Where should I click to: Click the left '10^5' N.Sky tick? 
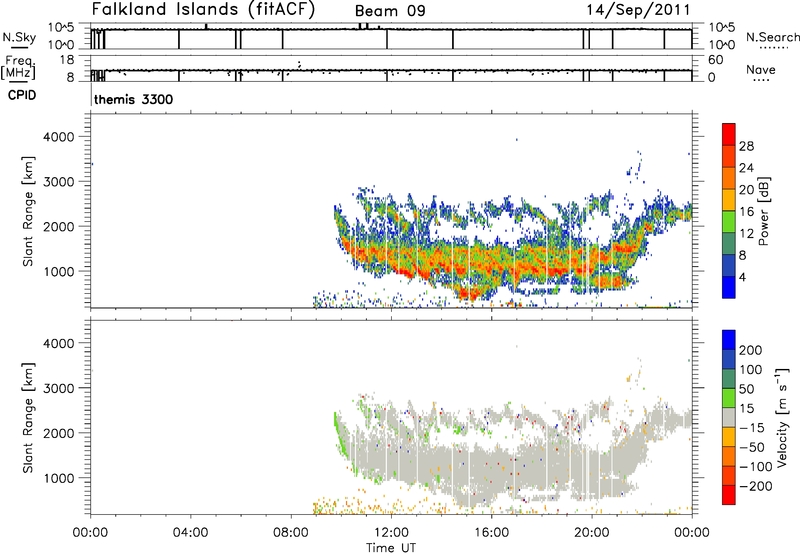click(x=61, y=27)
